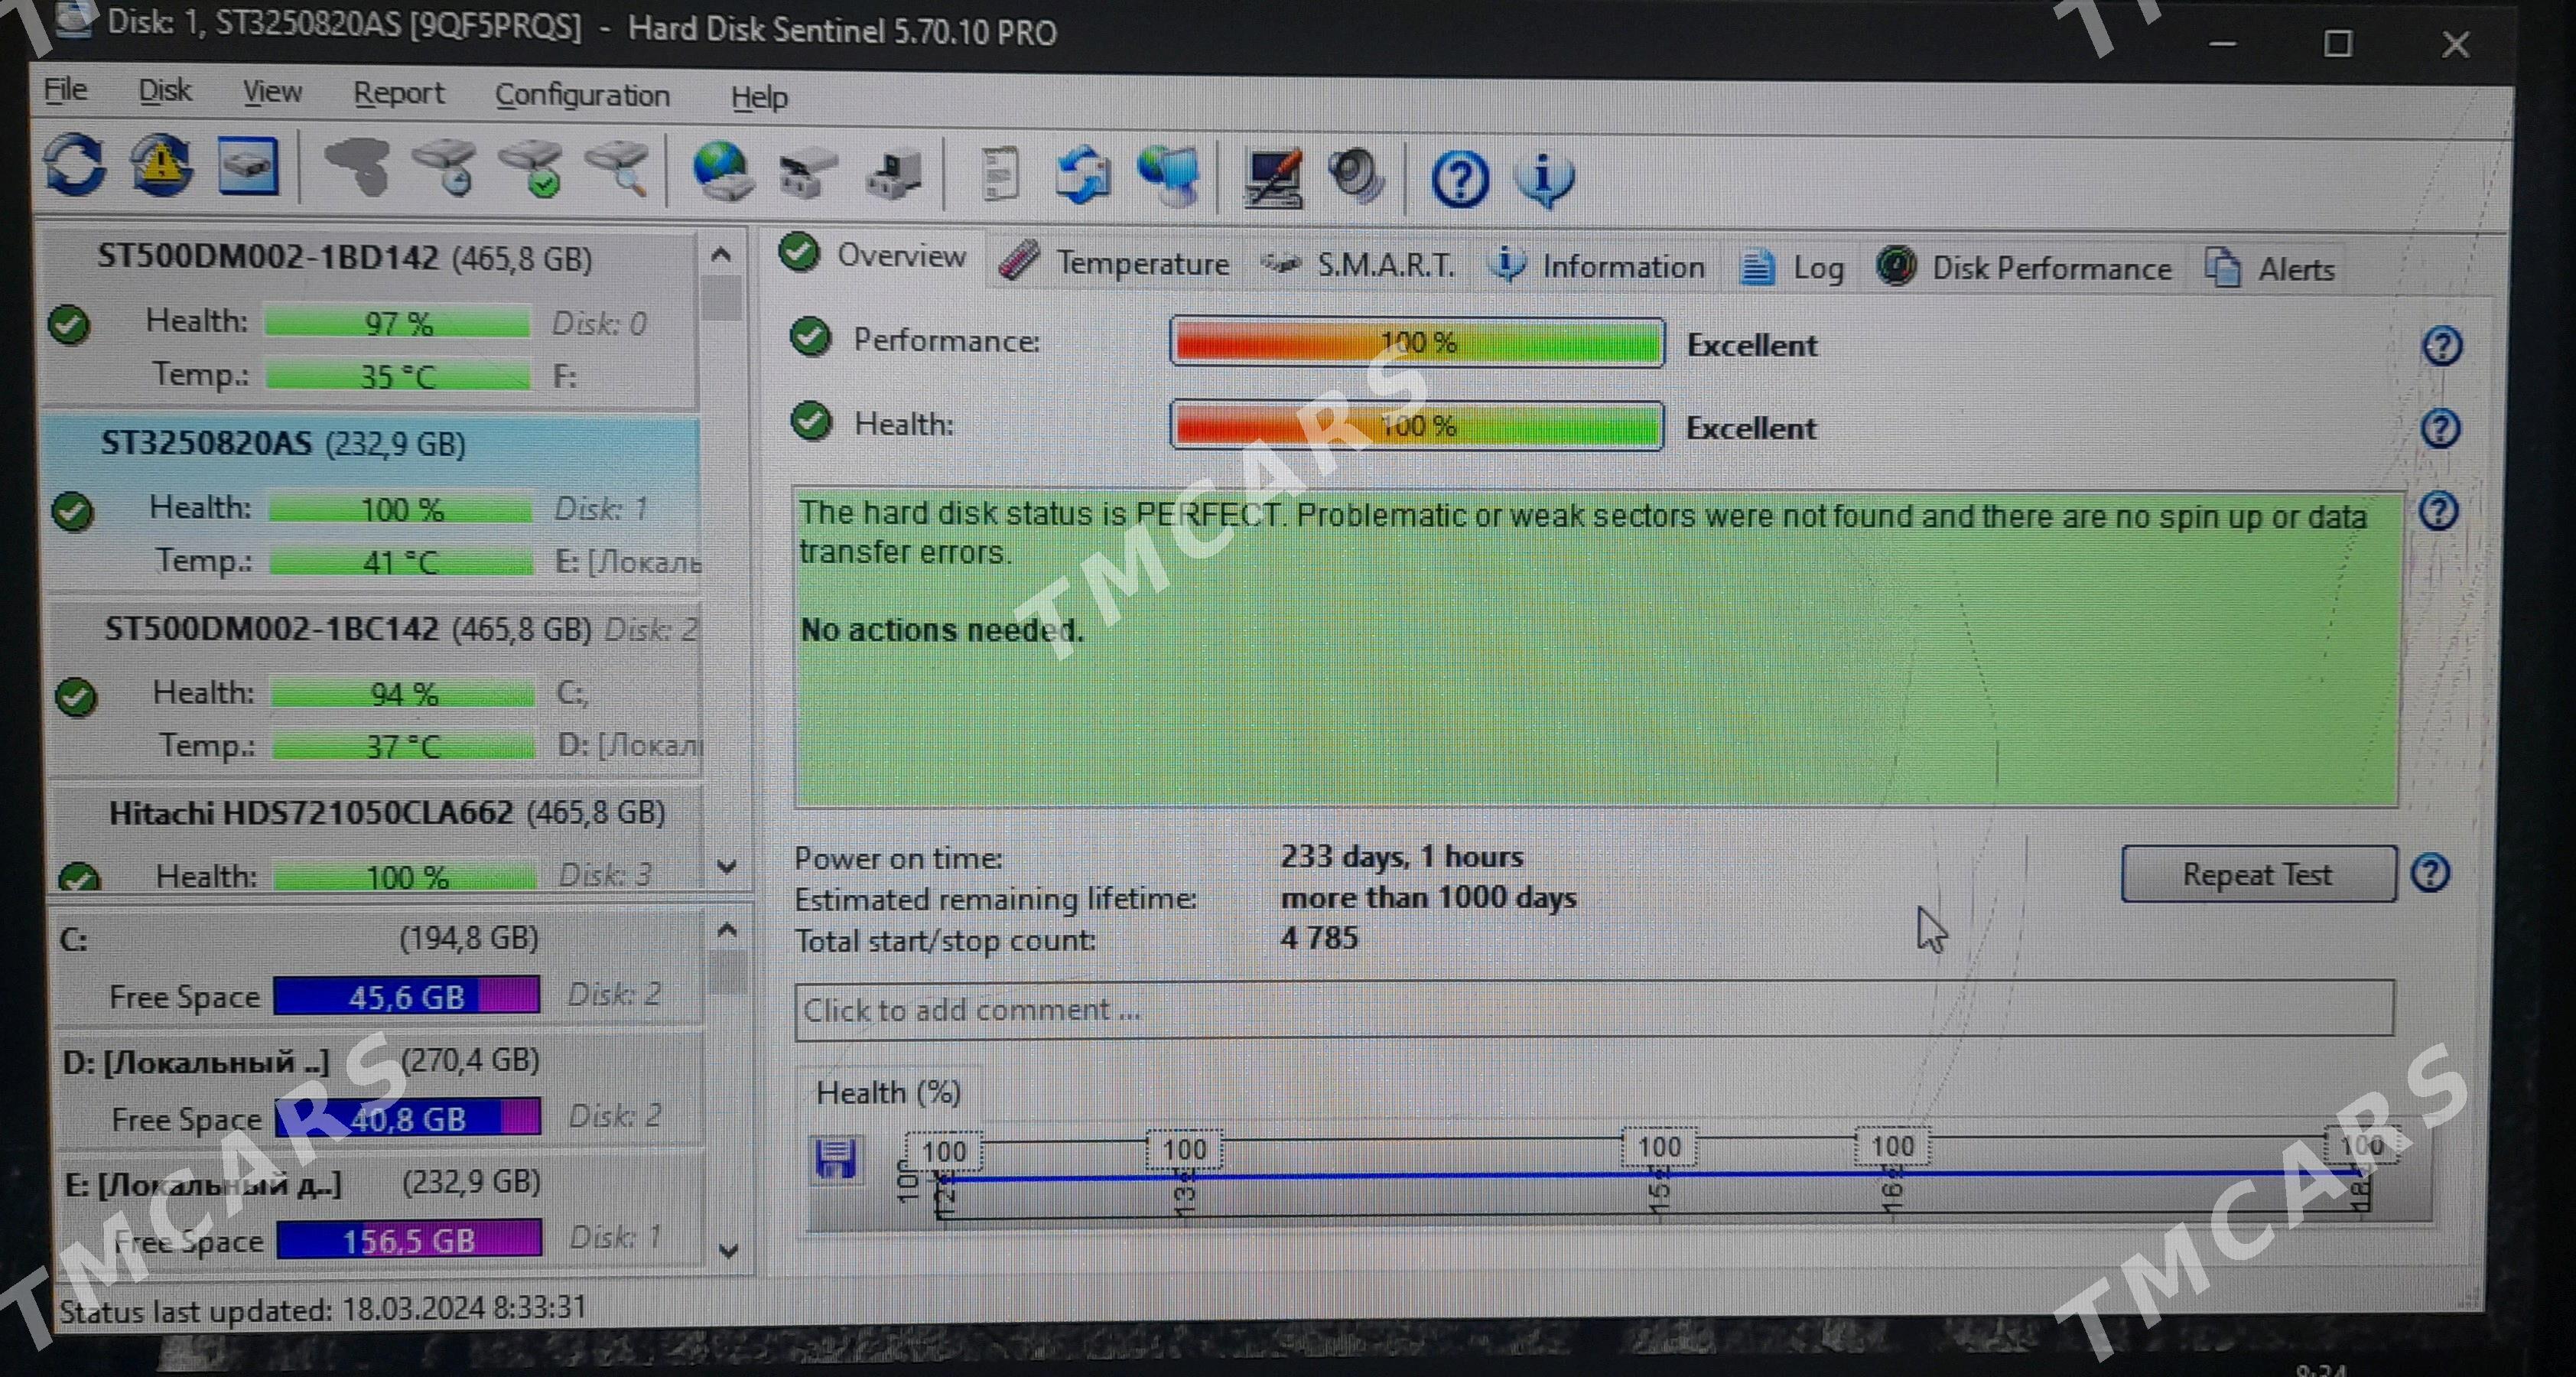Select disk ST3250820AS in the list
This screenshot has width=2576, height=1377.
point(372,504)
